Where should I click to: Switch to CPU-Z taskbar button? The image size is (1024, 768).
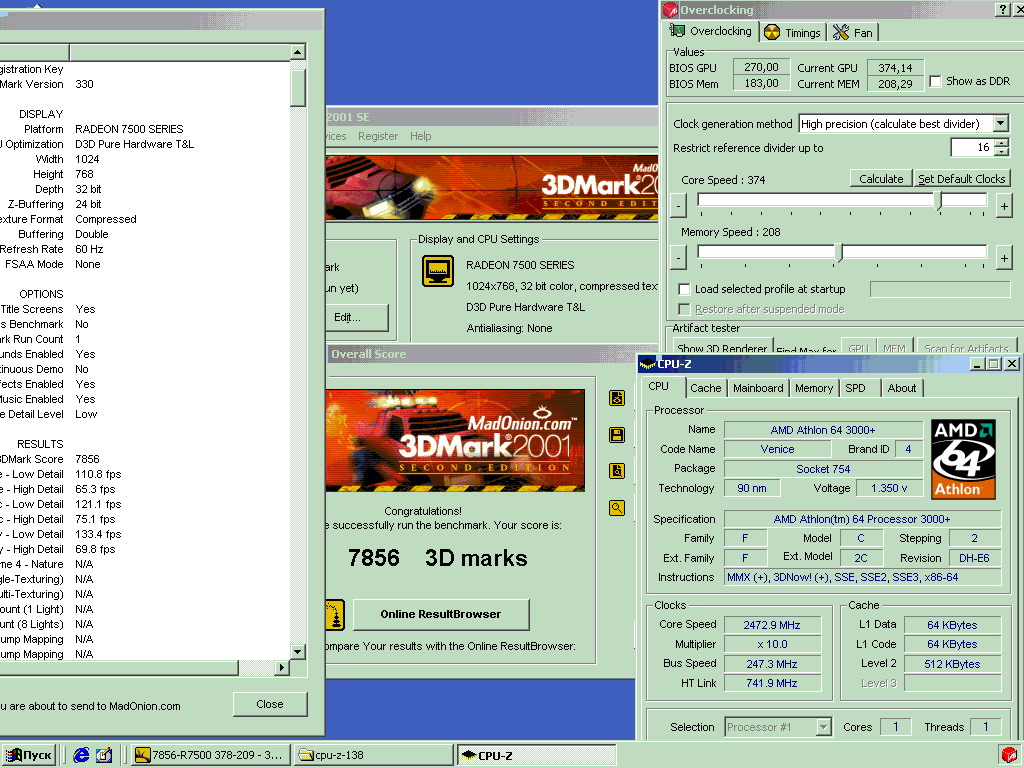click(536, 755)
